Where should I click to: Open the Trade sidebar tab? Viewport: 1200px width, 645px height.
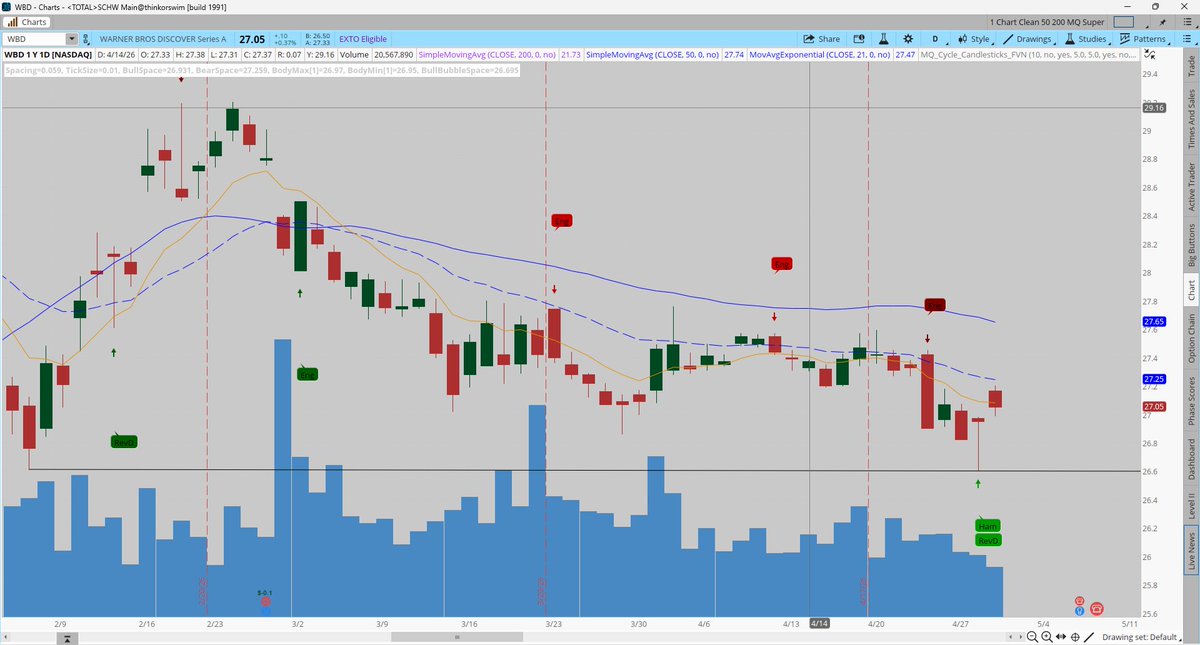[1191, 67]
